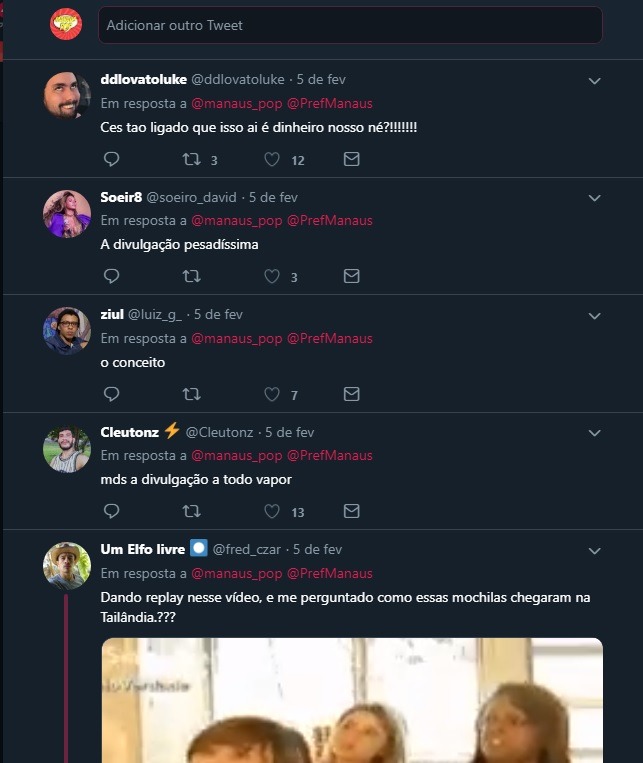This screenshot has width=643, height=763.
Task: Open Um Elfo livre's video thumbnail
Action: click(x=352, y=700)
